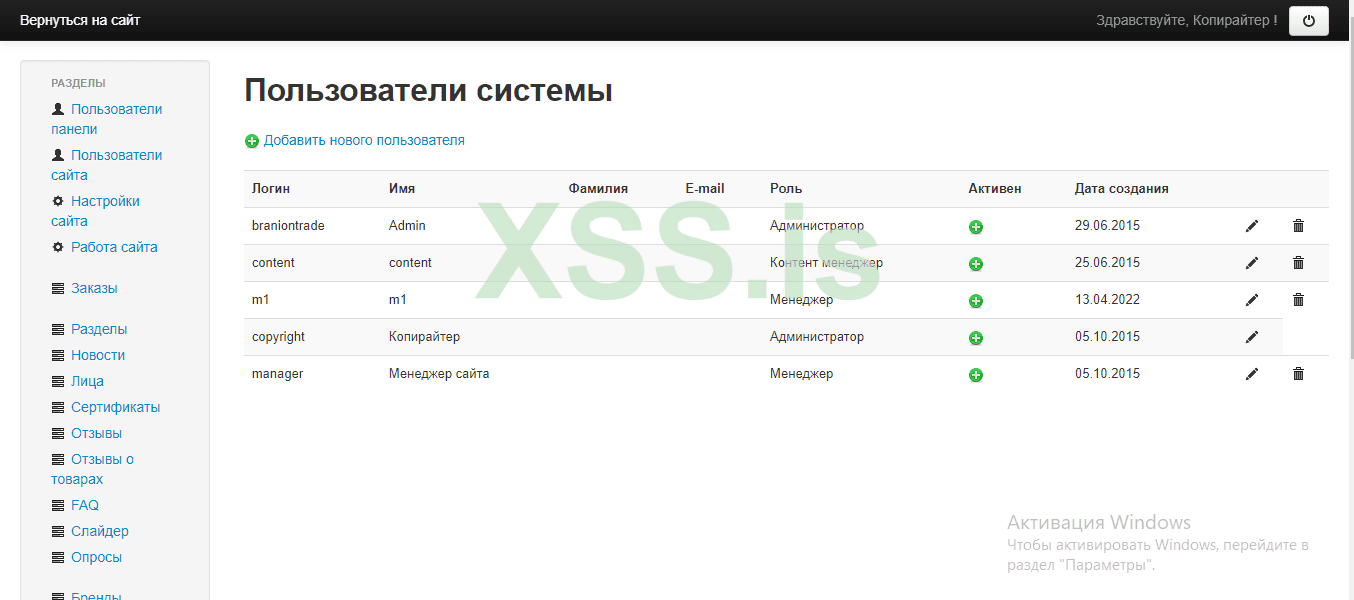Select the date 13.04.2022 cell
The image size is (1354, 600).
click(1108, 300)
